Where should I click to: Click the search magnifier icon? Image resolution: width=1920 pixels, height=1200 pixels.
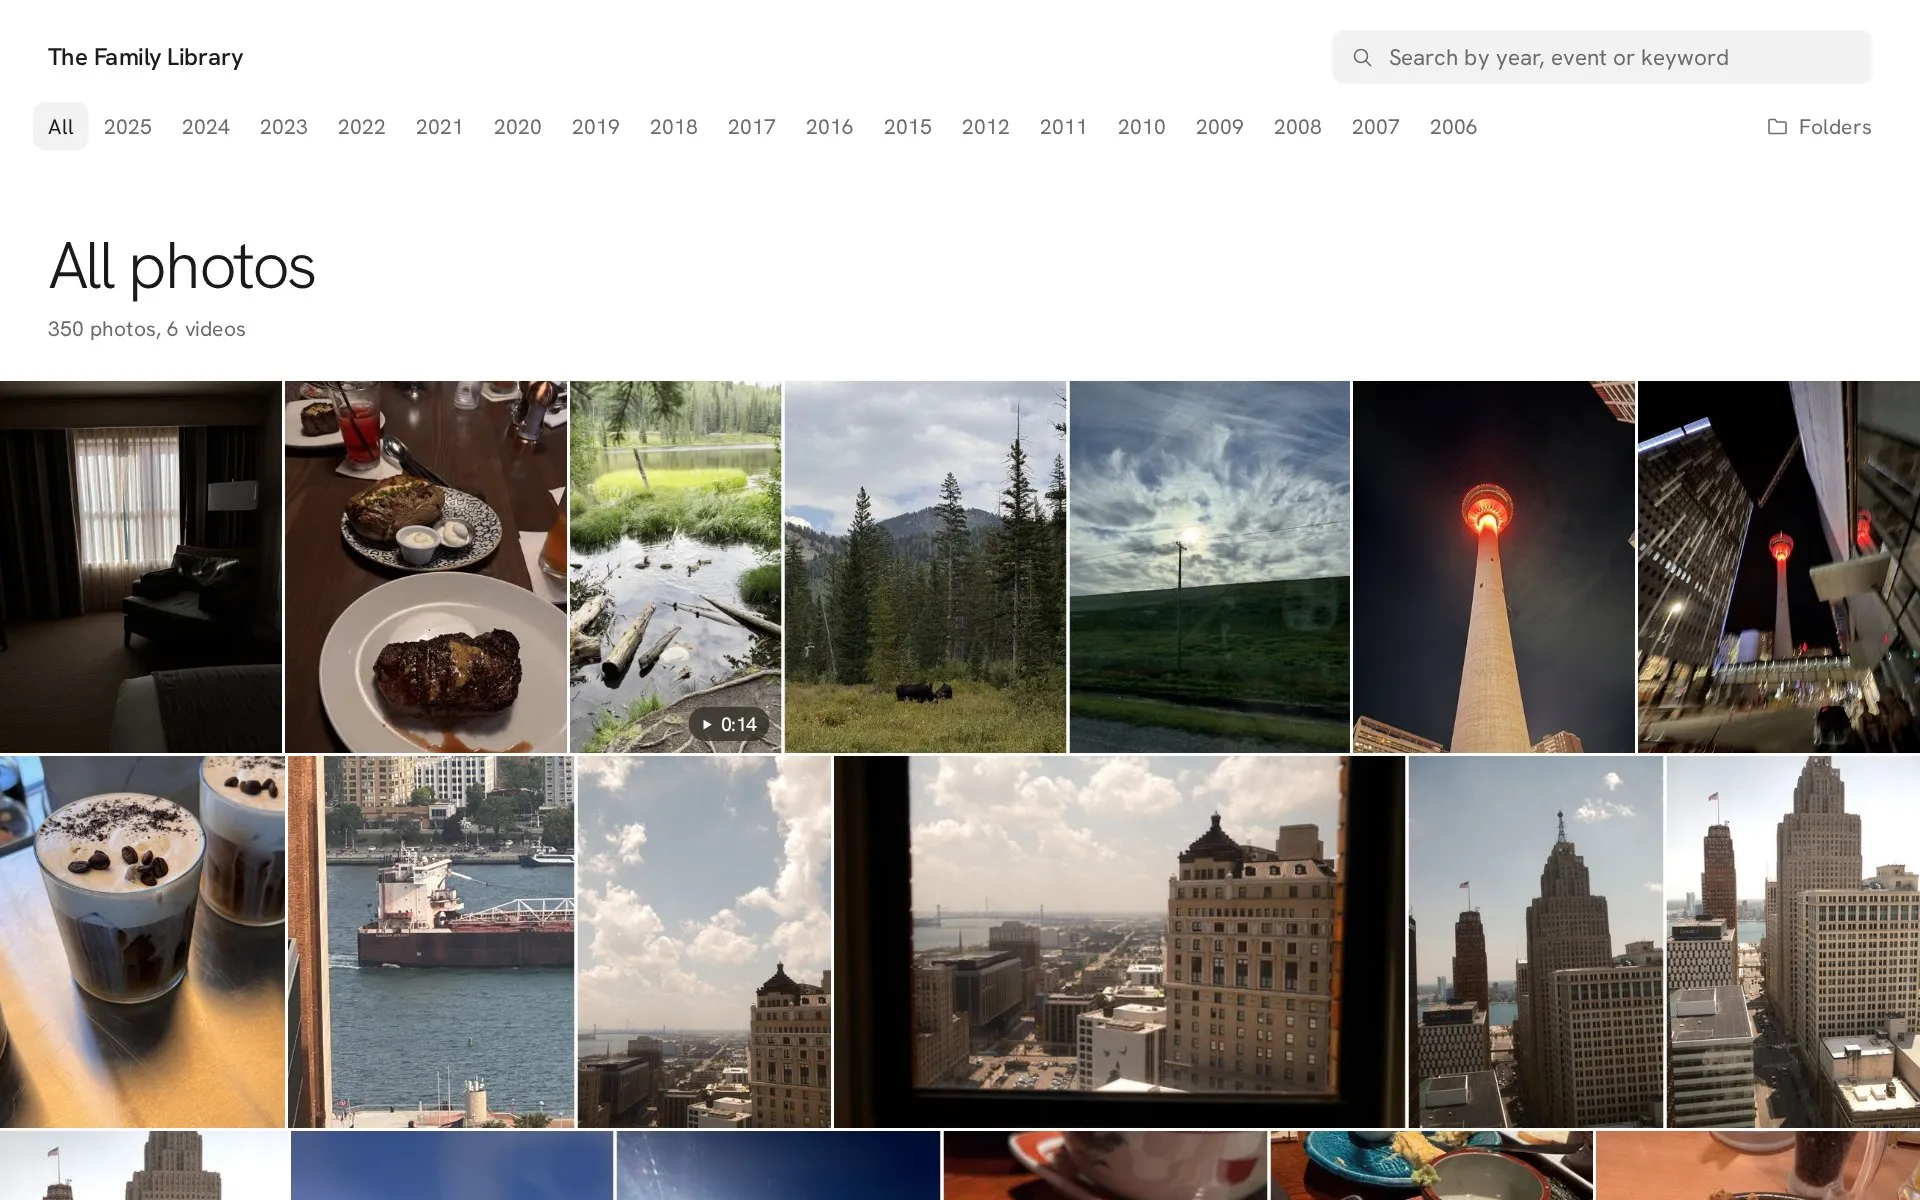(1362, 58)
